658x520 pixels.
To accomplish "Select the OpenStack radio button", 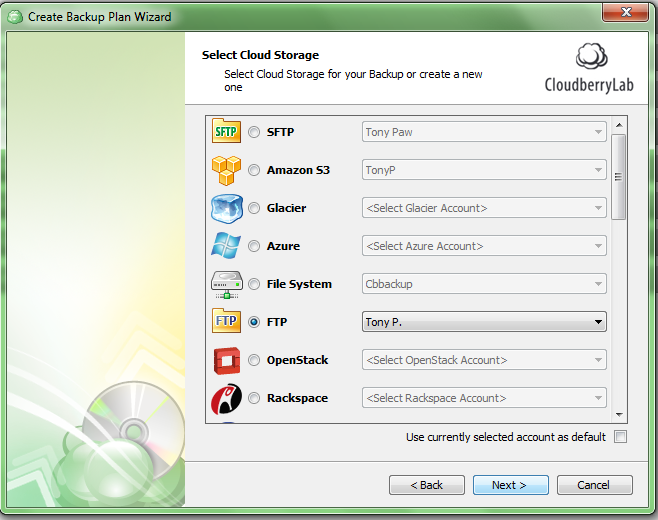I will tap(254, 360).
